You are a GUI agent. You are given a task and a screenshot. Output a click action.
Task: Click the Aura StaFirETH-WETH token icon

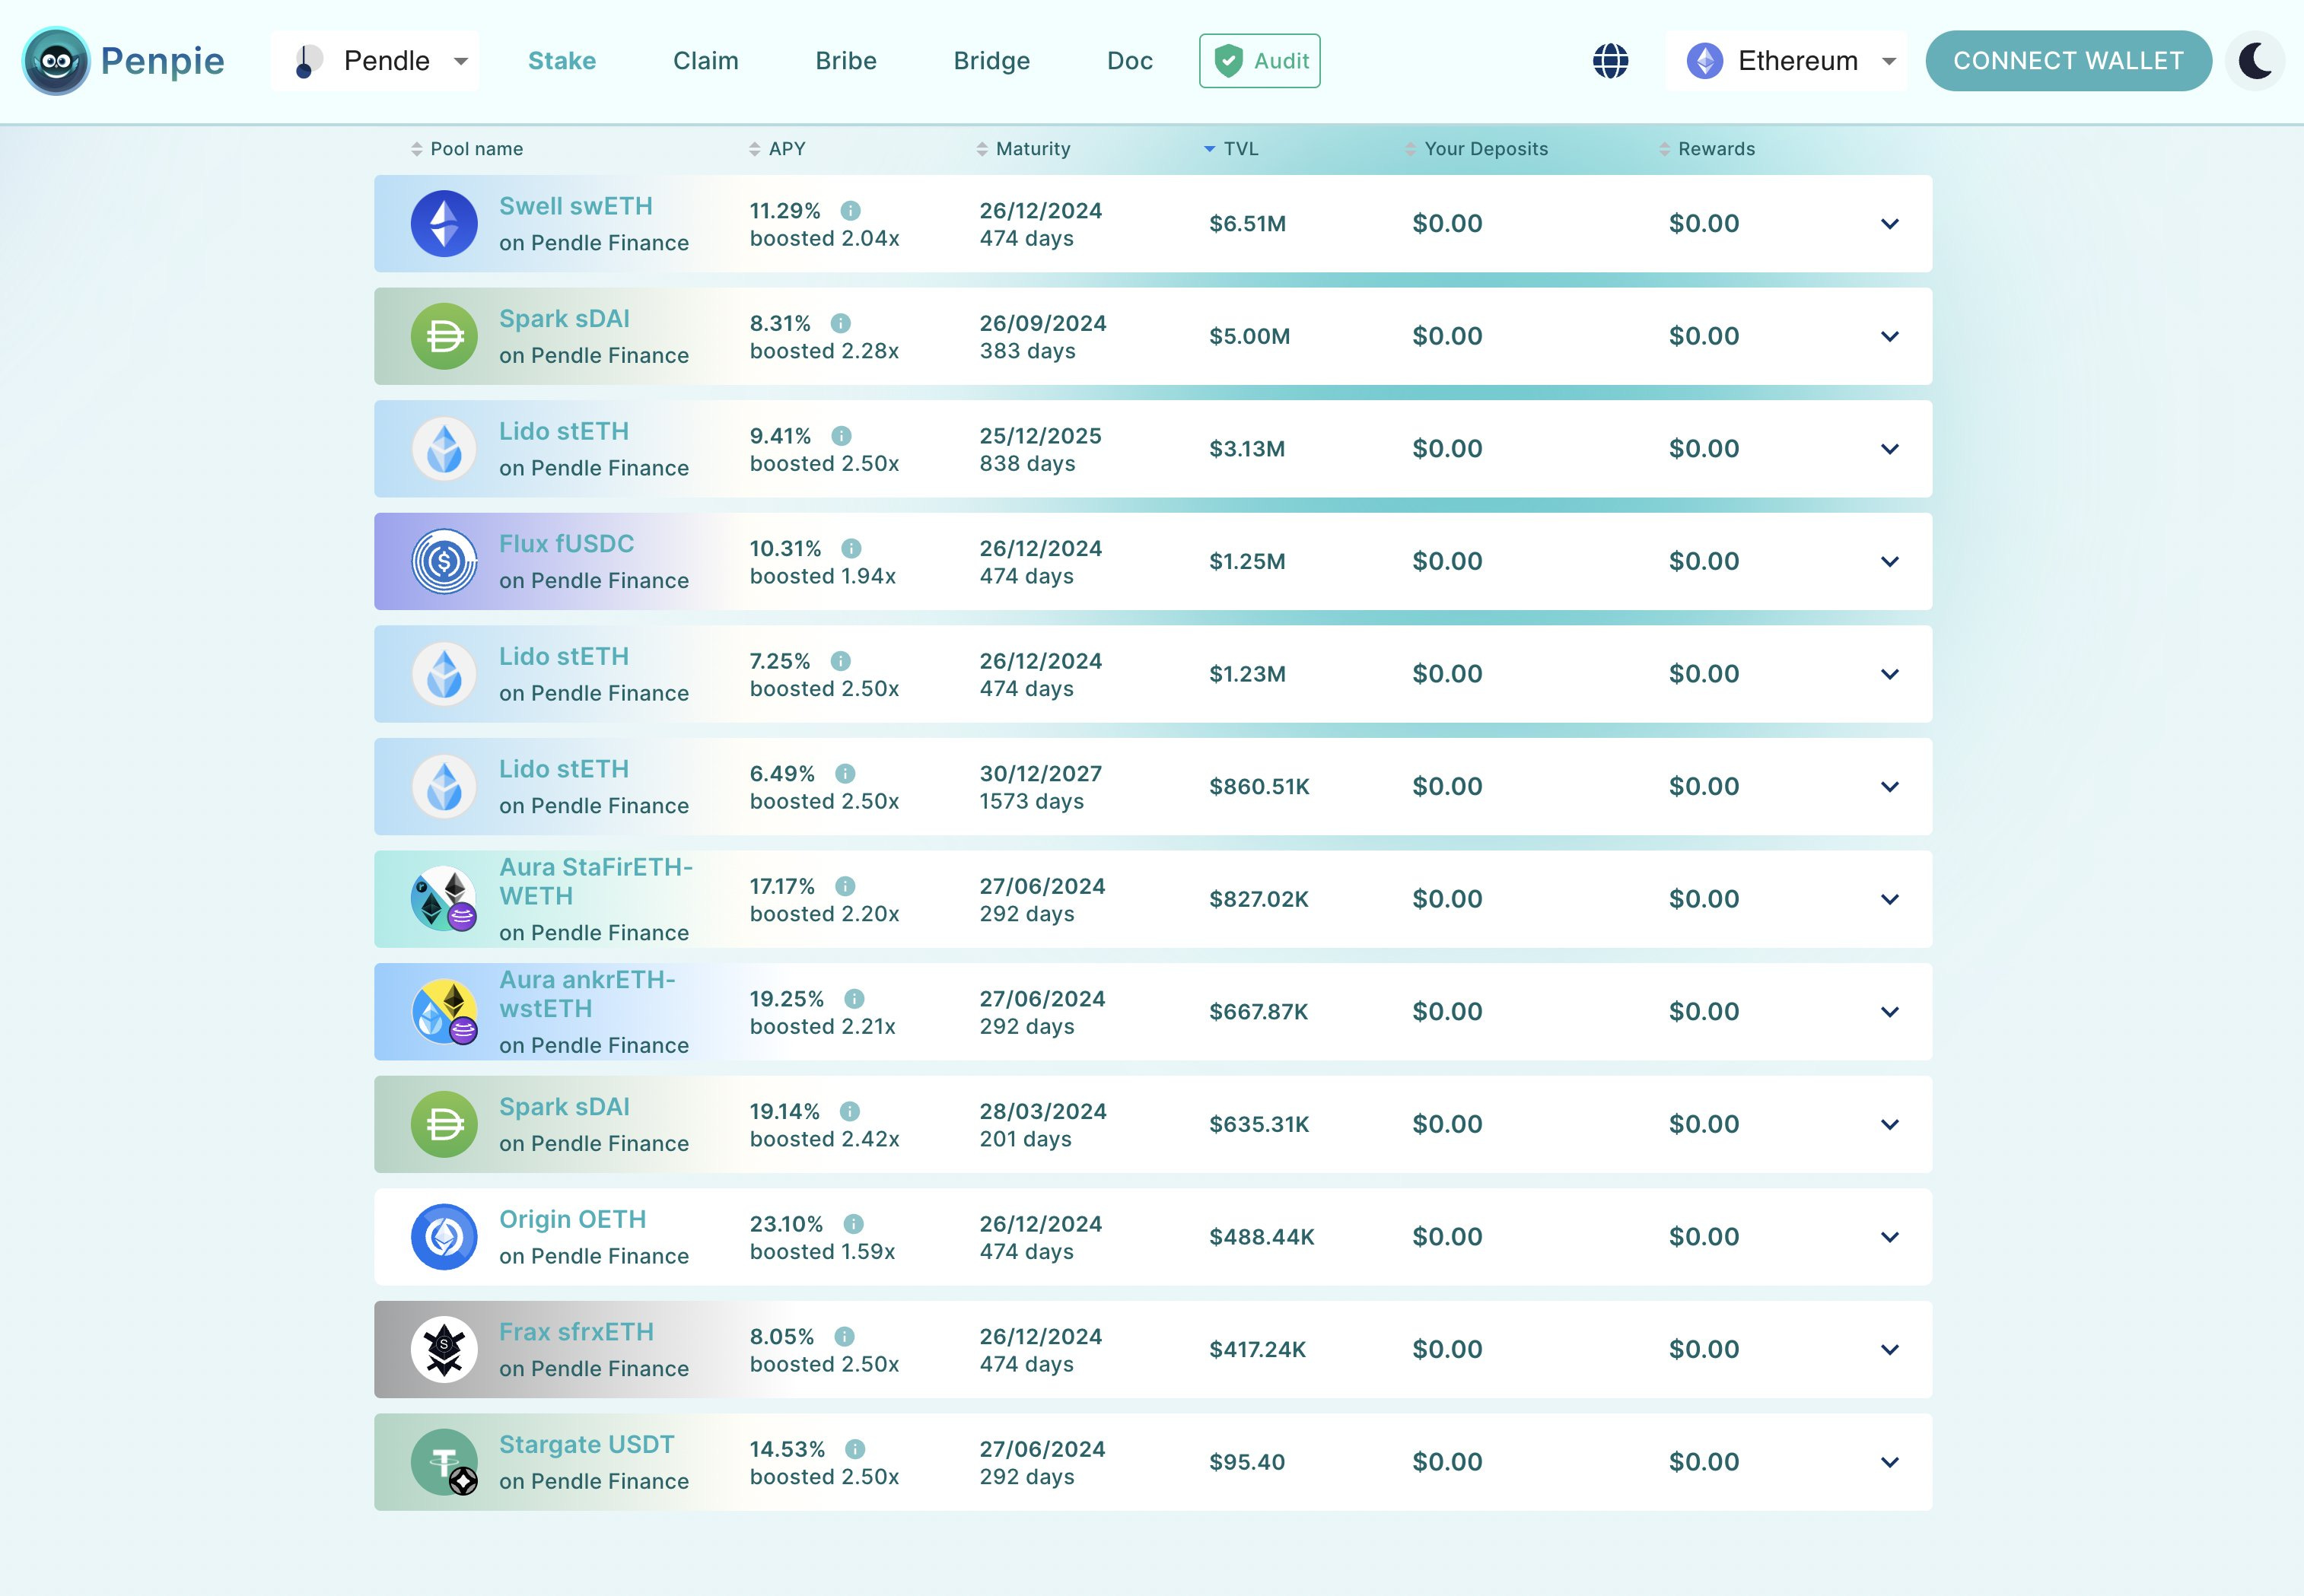(x=444, y=899)
